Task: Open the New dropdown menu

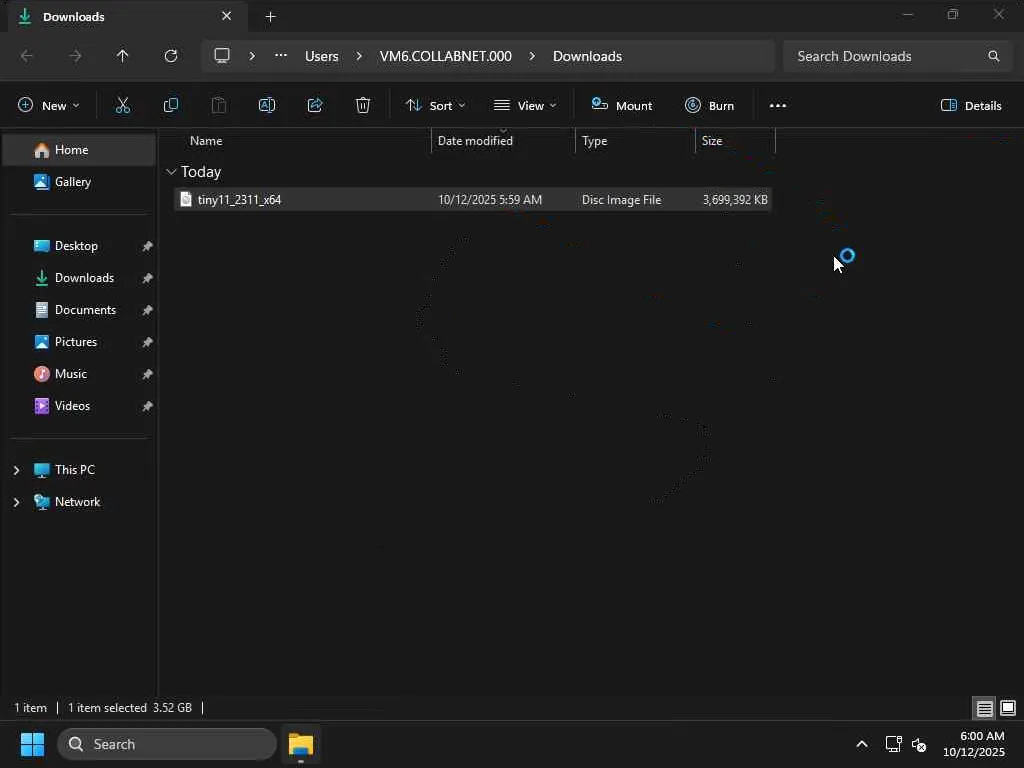Action: [49, 105]
